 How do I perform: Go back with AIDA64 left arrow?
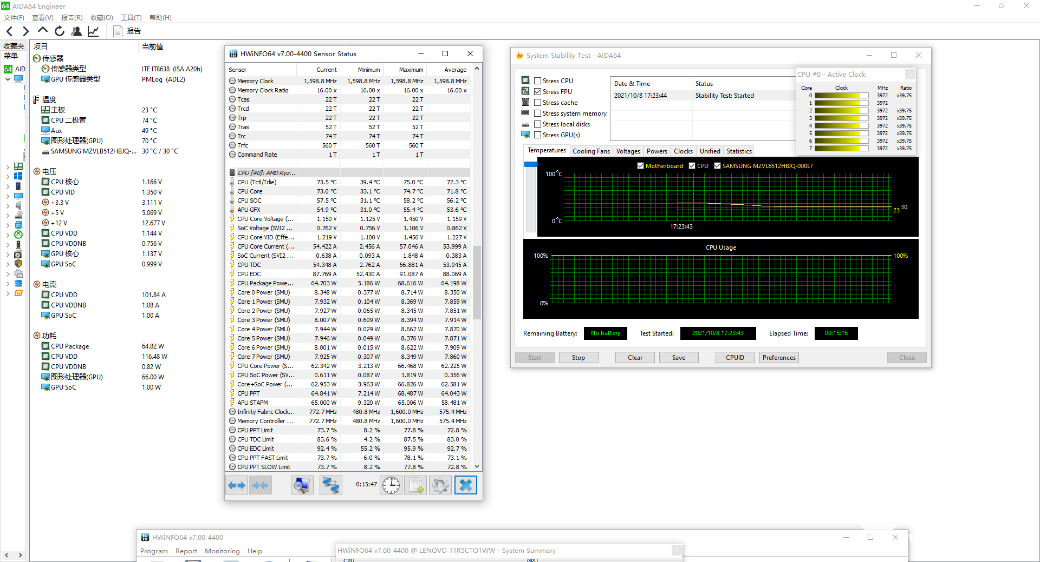click(9, 31)
